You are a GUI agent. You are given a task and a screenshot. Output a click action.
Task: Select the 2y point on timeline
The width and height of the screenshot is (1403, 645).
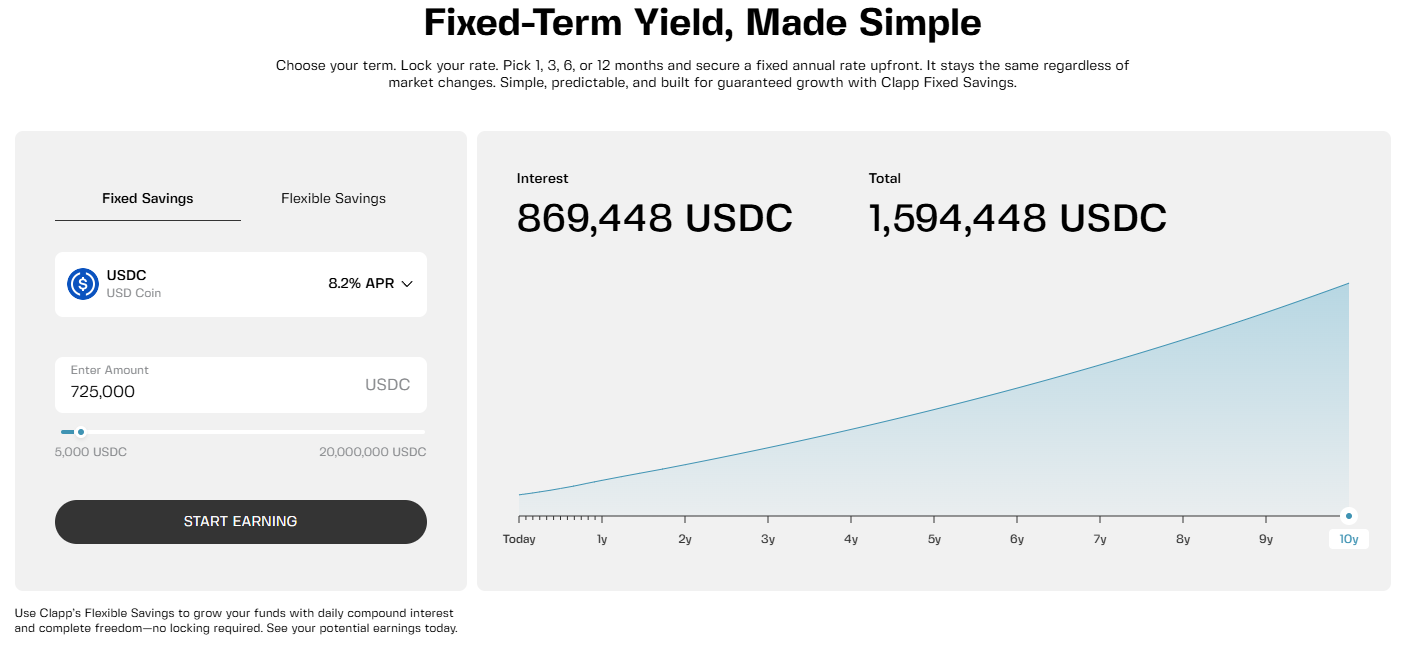(685, 539)
